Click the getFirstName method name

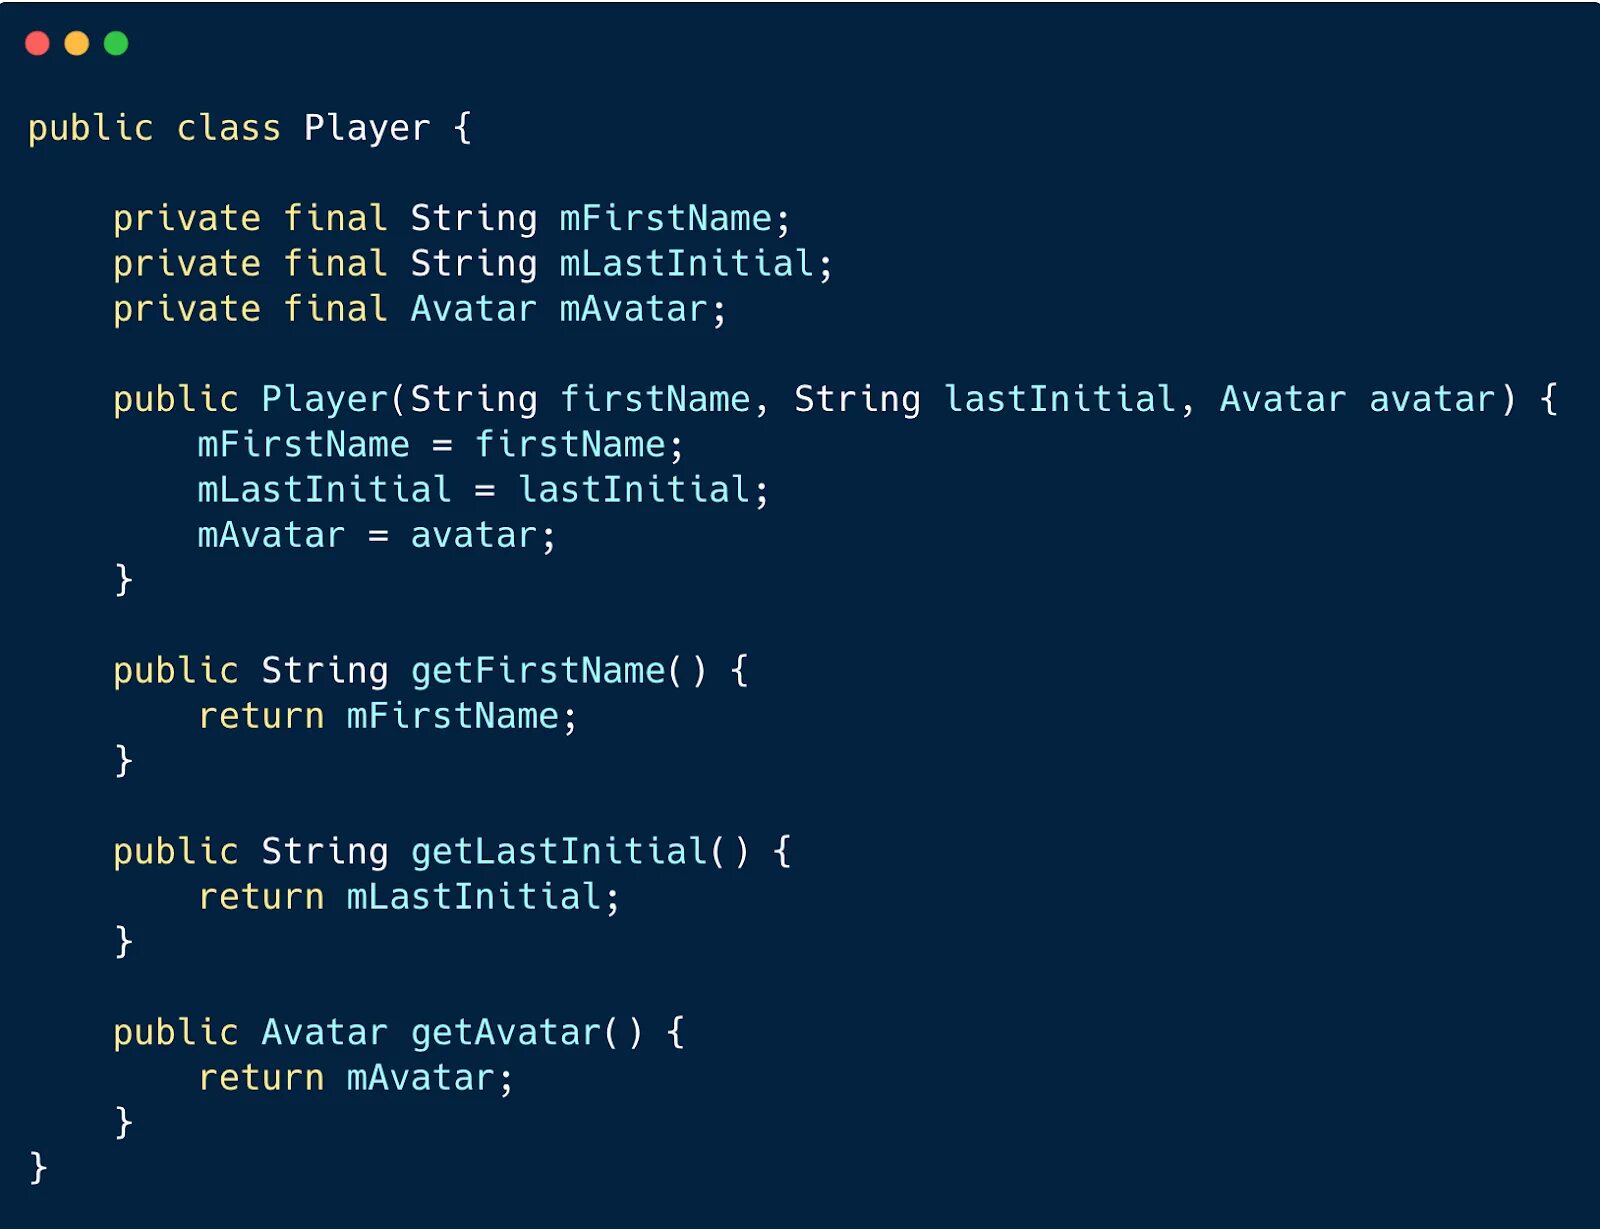point(538,670)
